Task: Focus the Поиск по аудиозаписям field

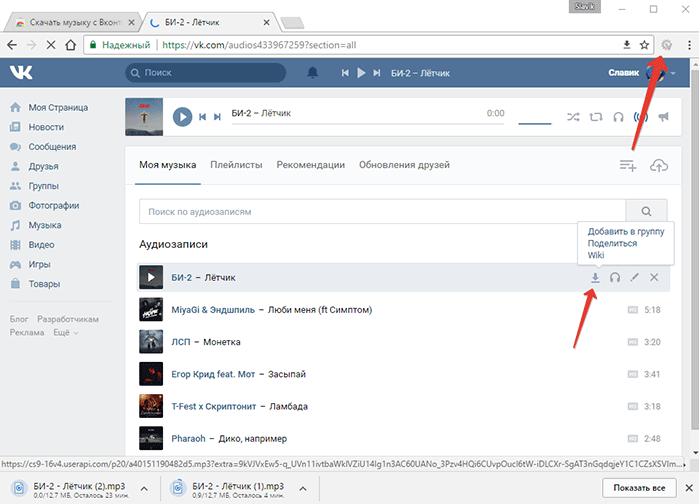Action: 382,211
